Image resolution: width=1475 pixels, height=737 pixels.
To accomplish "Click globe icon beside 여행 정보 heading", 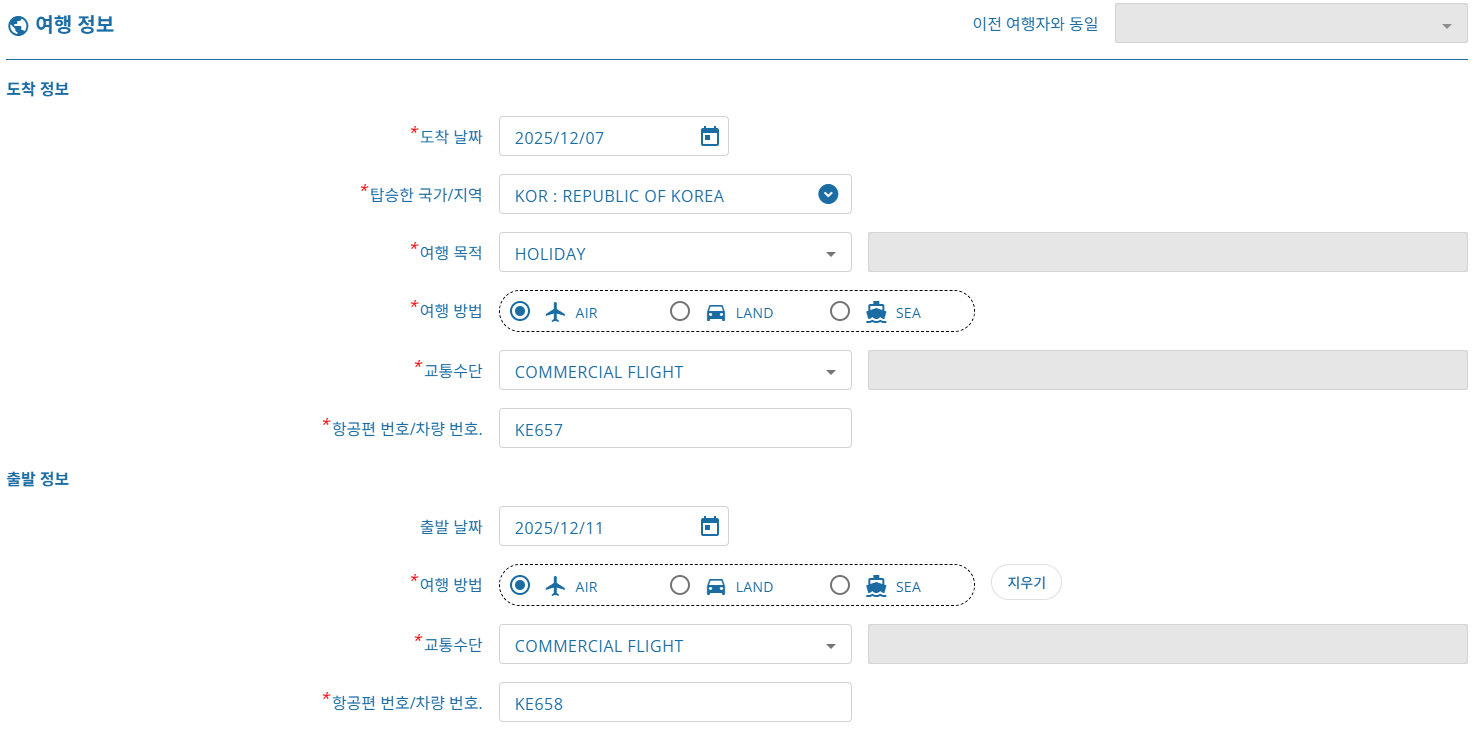I will tap(17, 25).
